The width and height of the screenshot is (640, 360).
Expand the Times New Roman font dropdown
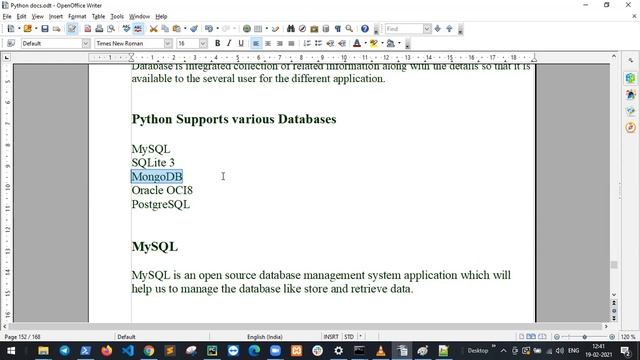[x=168, y=43]
